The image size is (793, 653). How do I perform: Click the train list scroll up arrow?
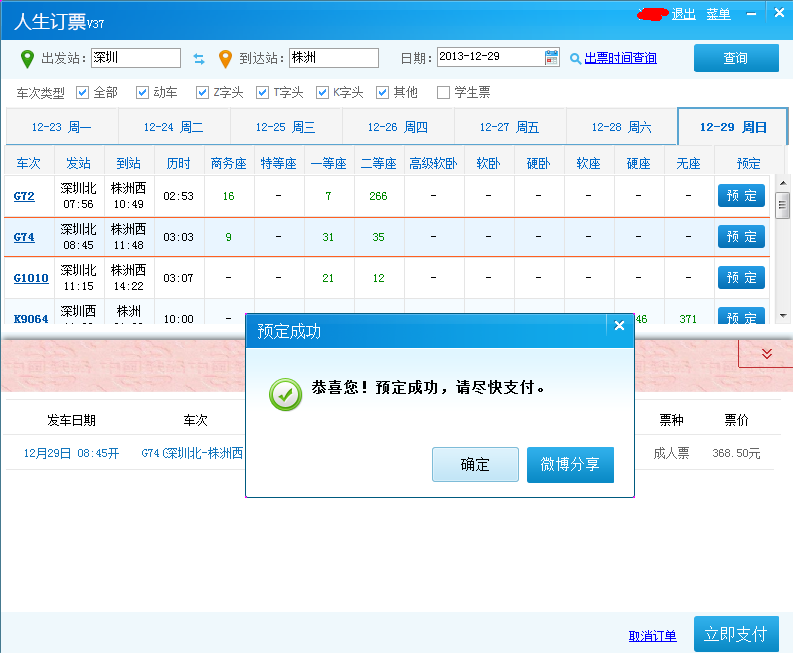tap(783, 183)
